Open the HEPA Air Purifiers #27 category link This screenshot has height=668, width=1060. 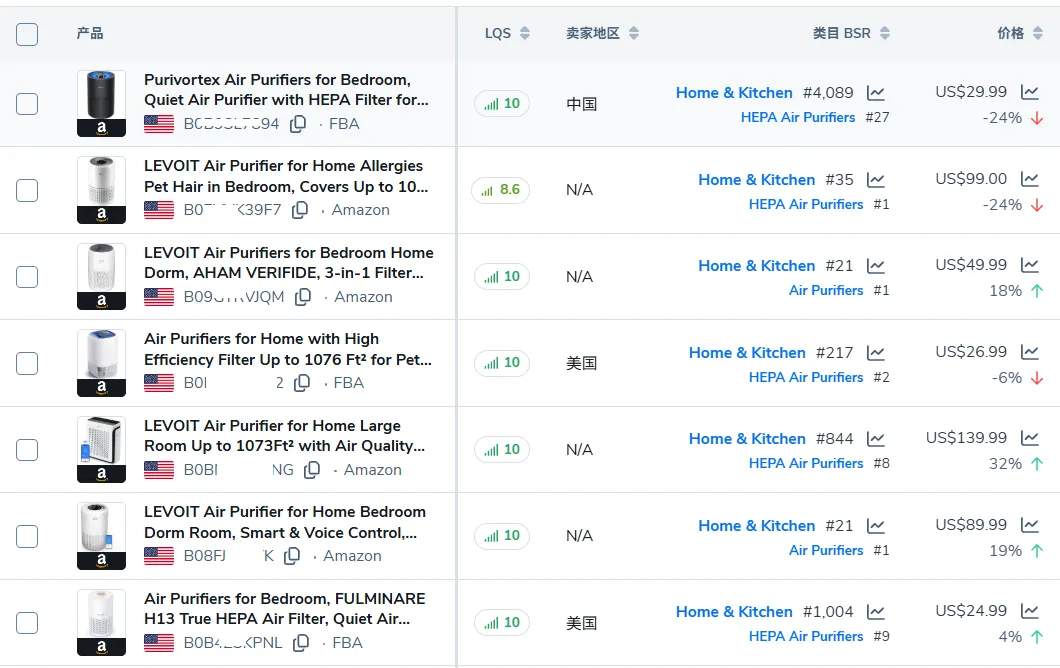click(x=798, y=117)
